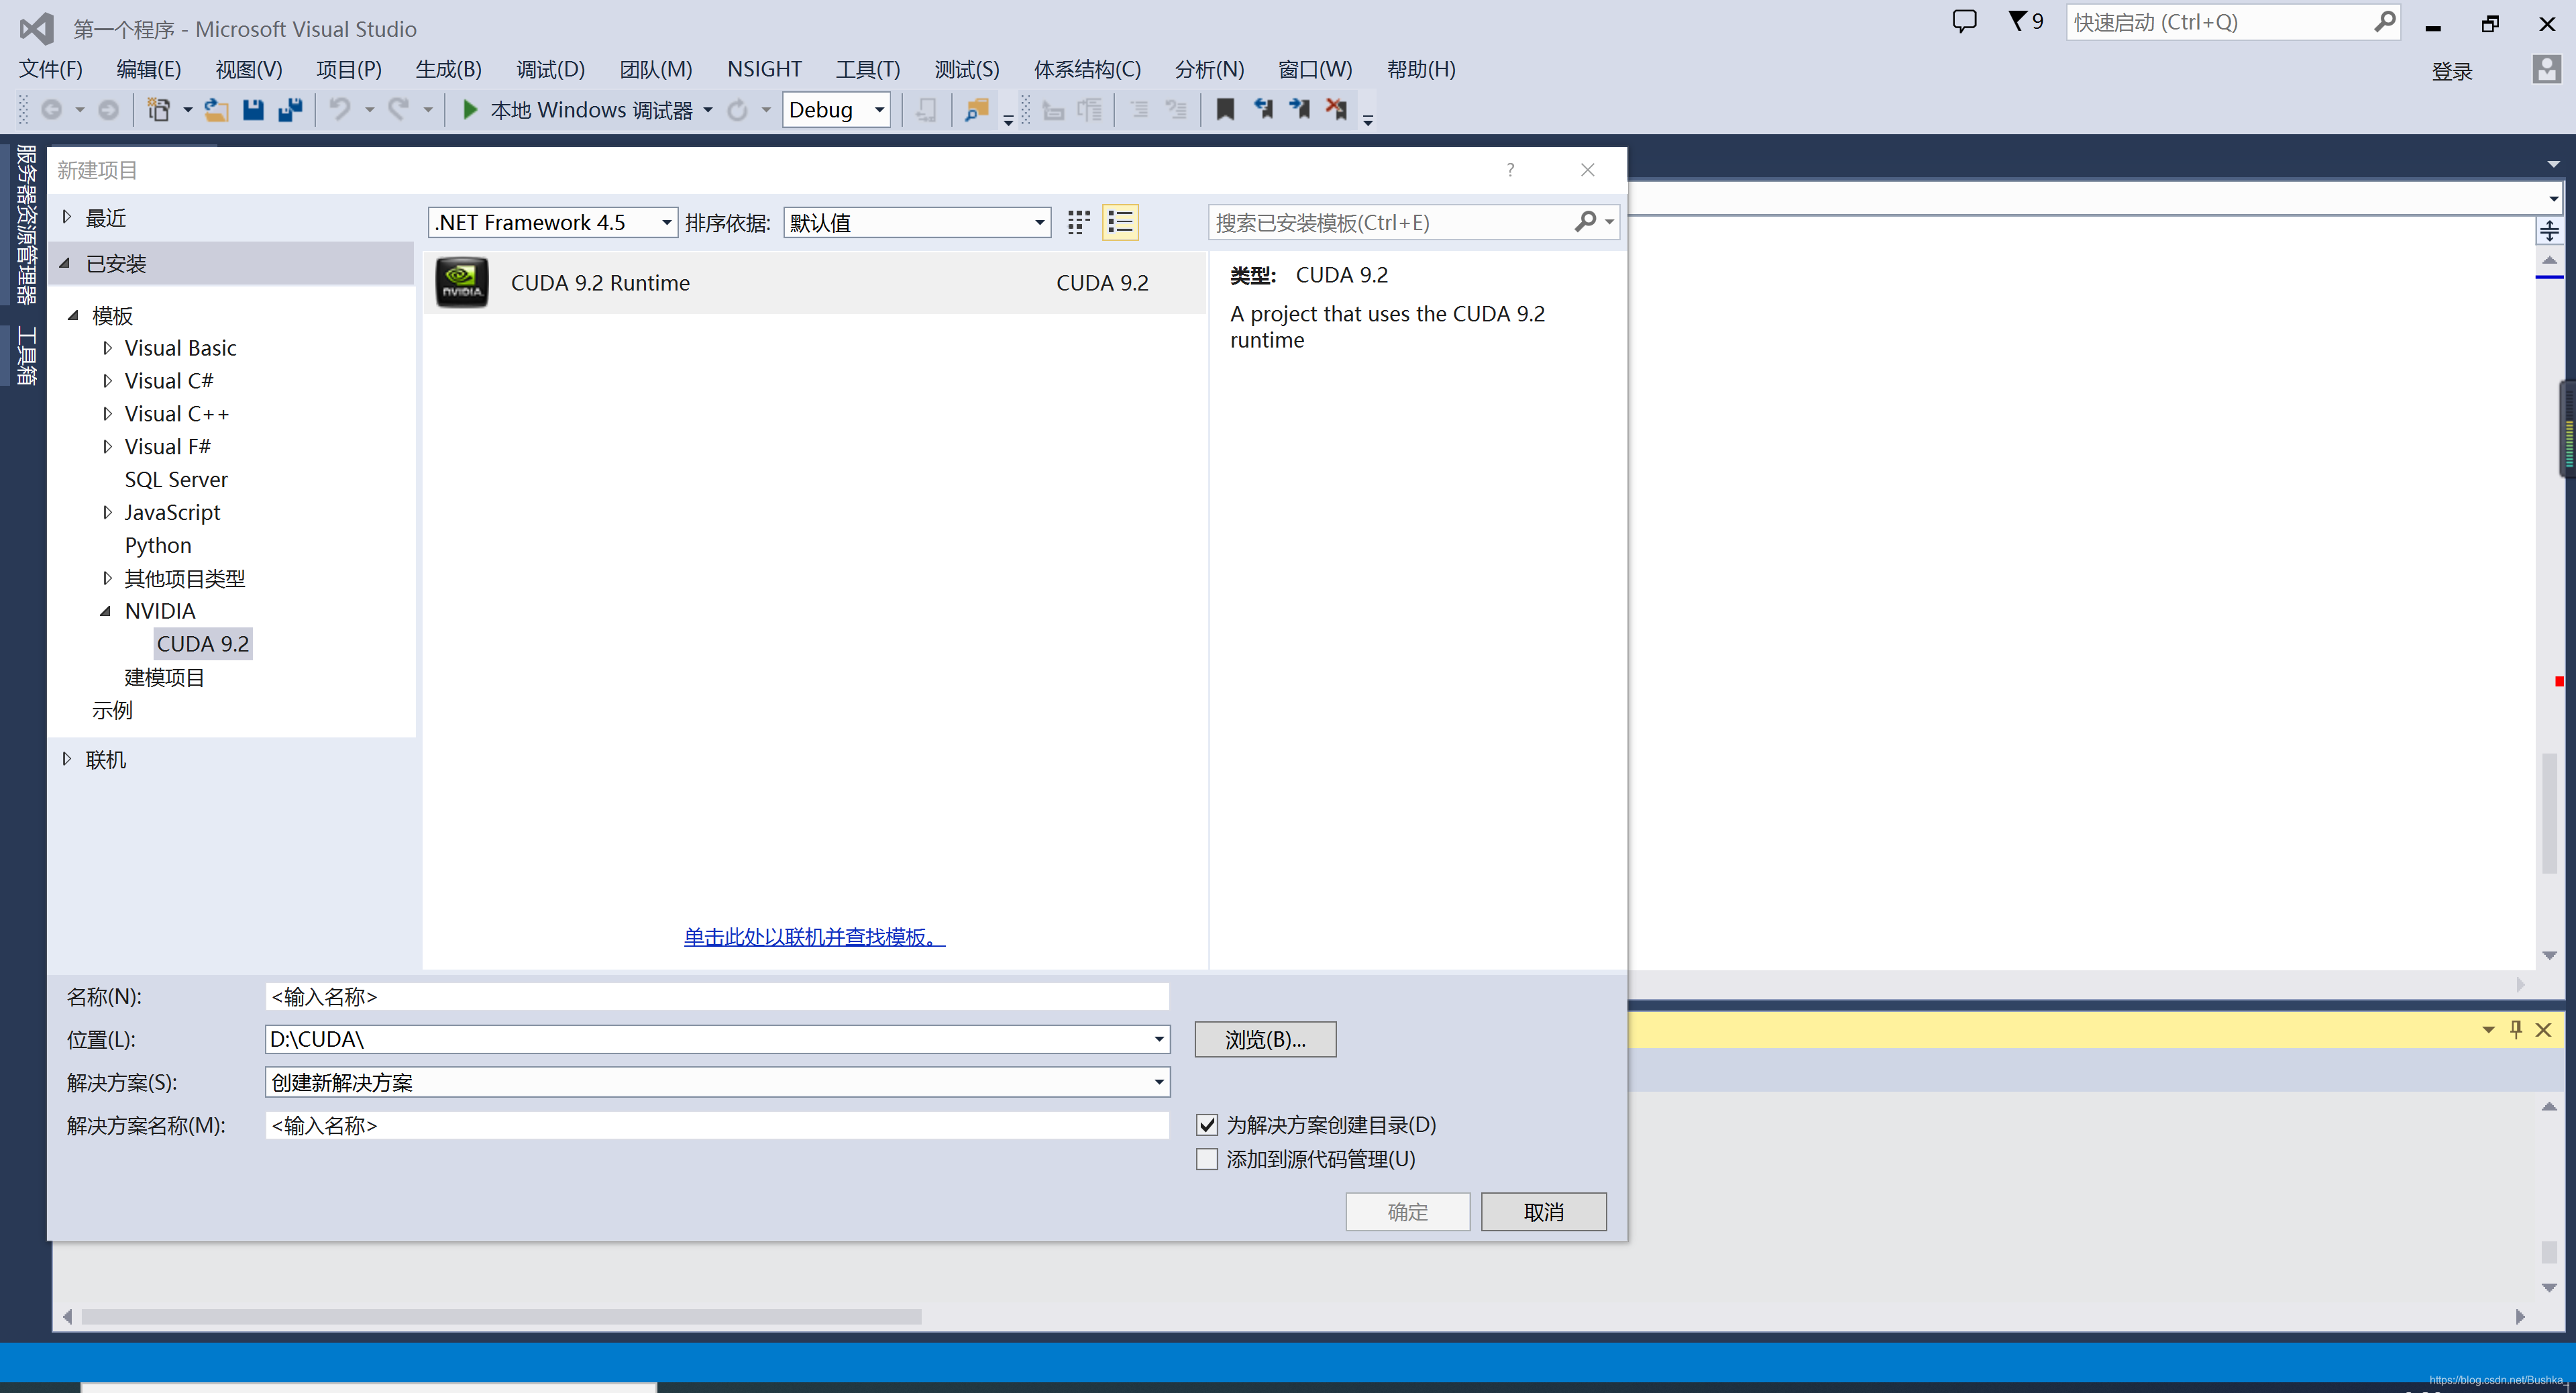Open the 帮助(H) menu
This screenshot has height=1393, width=2576.
[x=1420, y=69]
